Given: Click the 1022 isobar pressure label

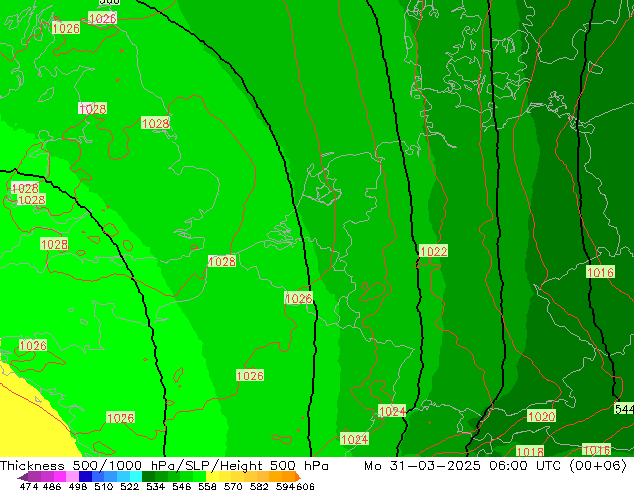Looking at the screenshot, I should coord(433,251).
